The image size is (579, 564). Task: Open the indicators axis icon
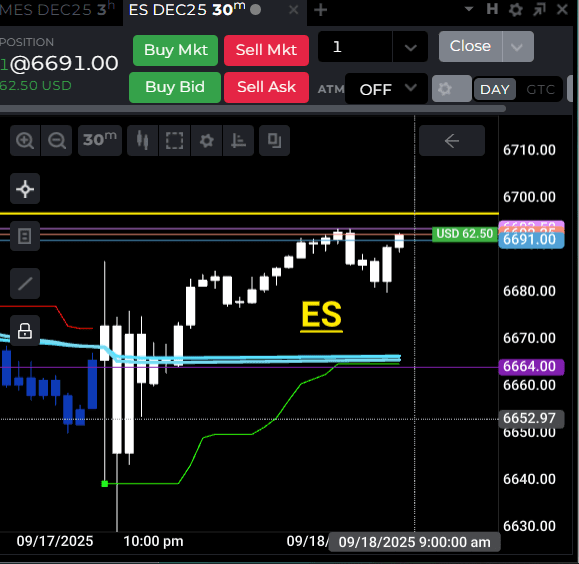tap(238, 140)
